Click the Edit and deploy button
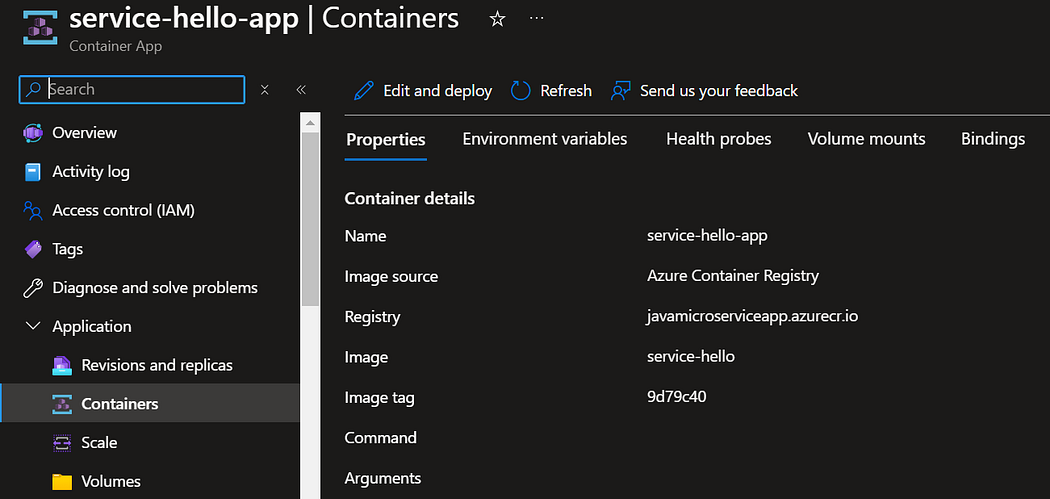Image resolution: width=1050 pixels, height=499 pixels. pos(423,90)
